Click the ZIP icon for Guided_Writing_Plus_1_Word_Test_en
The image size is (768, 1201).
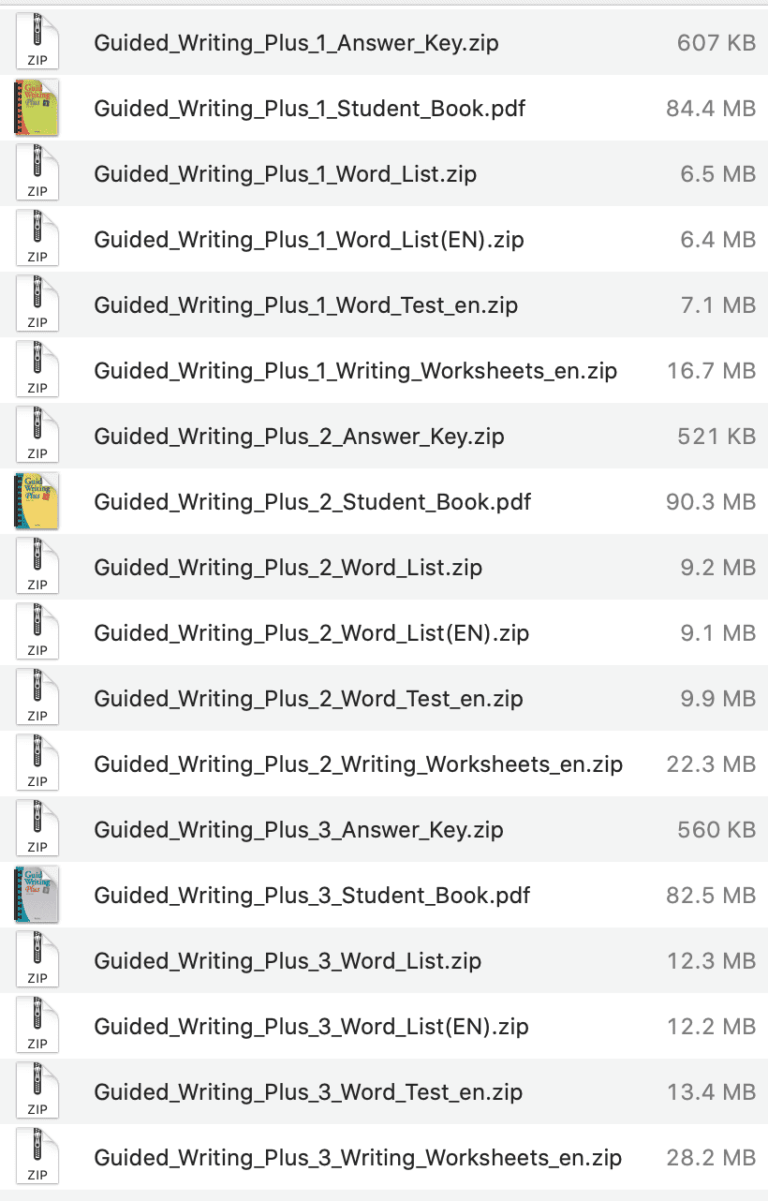[36, 304]
